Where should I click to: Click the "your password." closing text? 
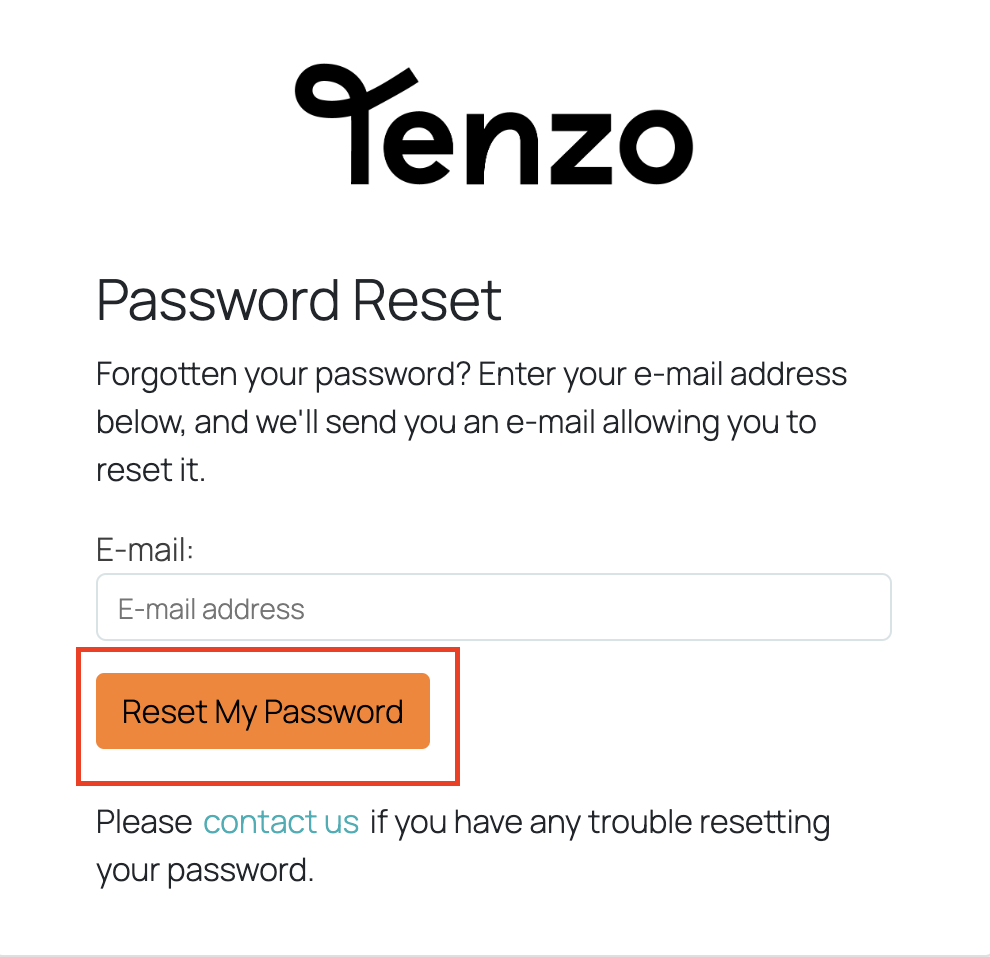[x=205, y=871]
